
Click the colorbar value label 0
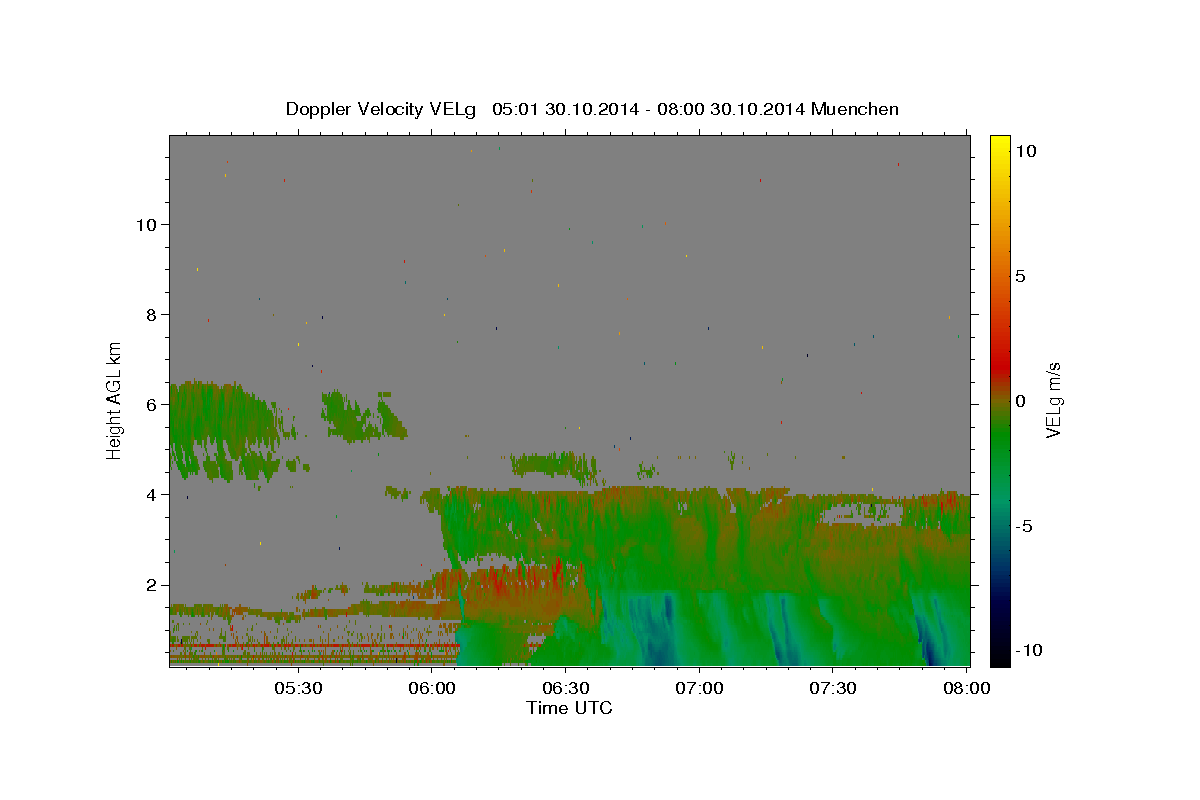click(x=1021, y=401)
